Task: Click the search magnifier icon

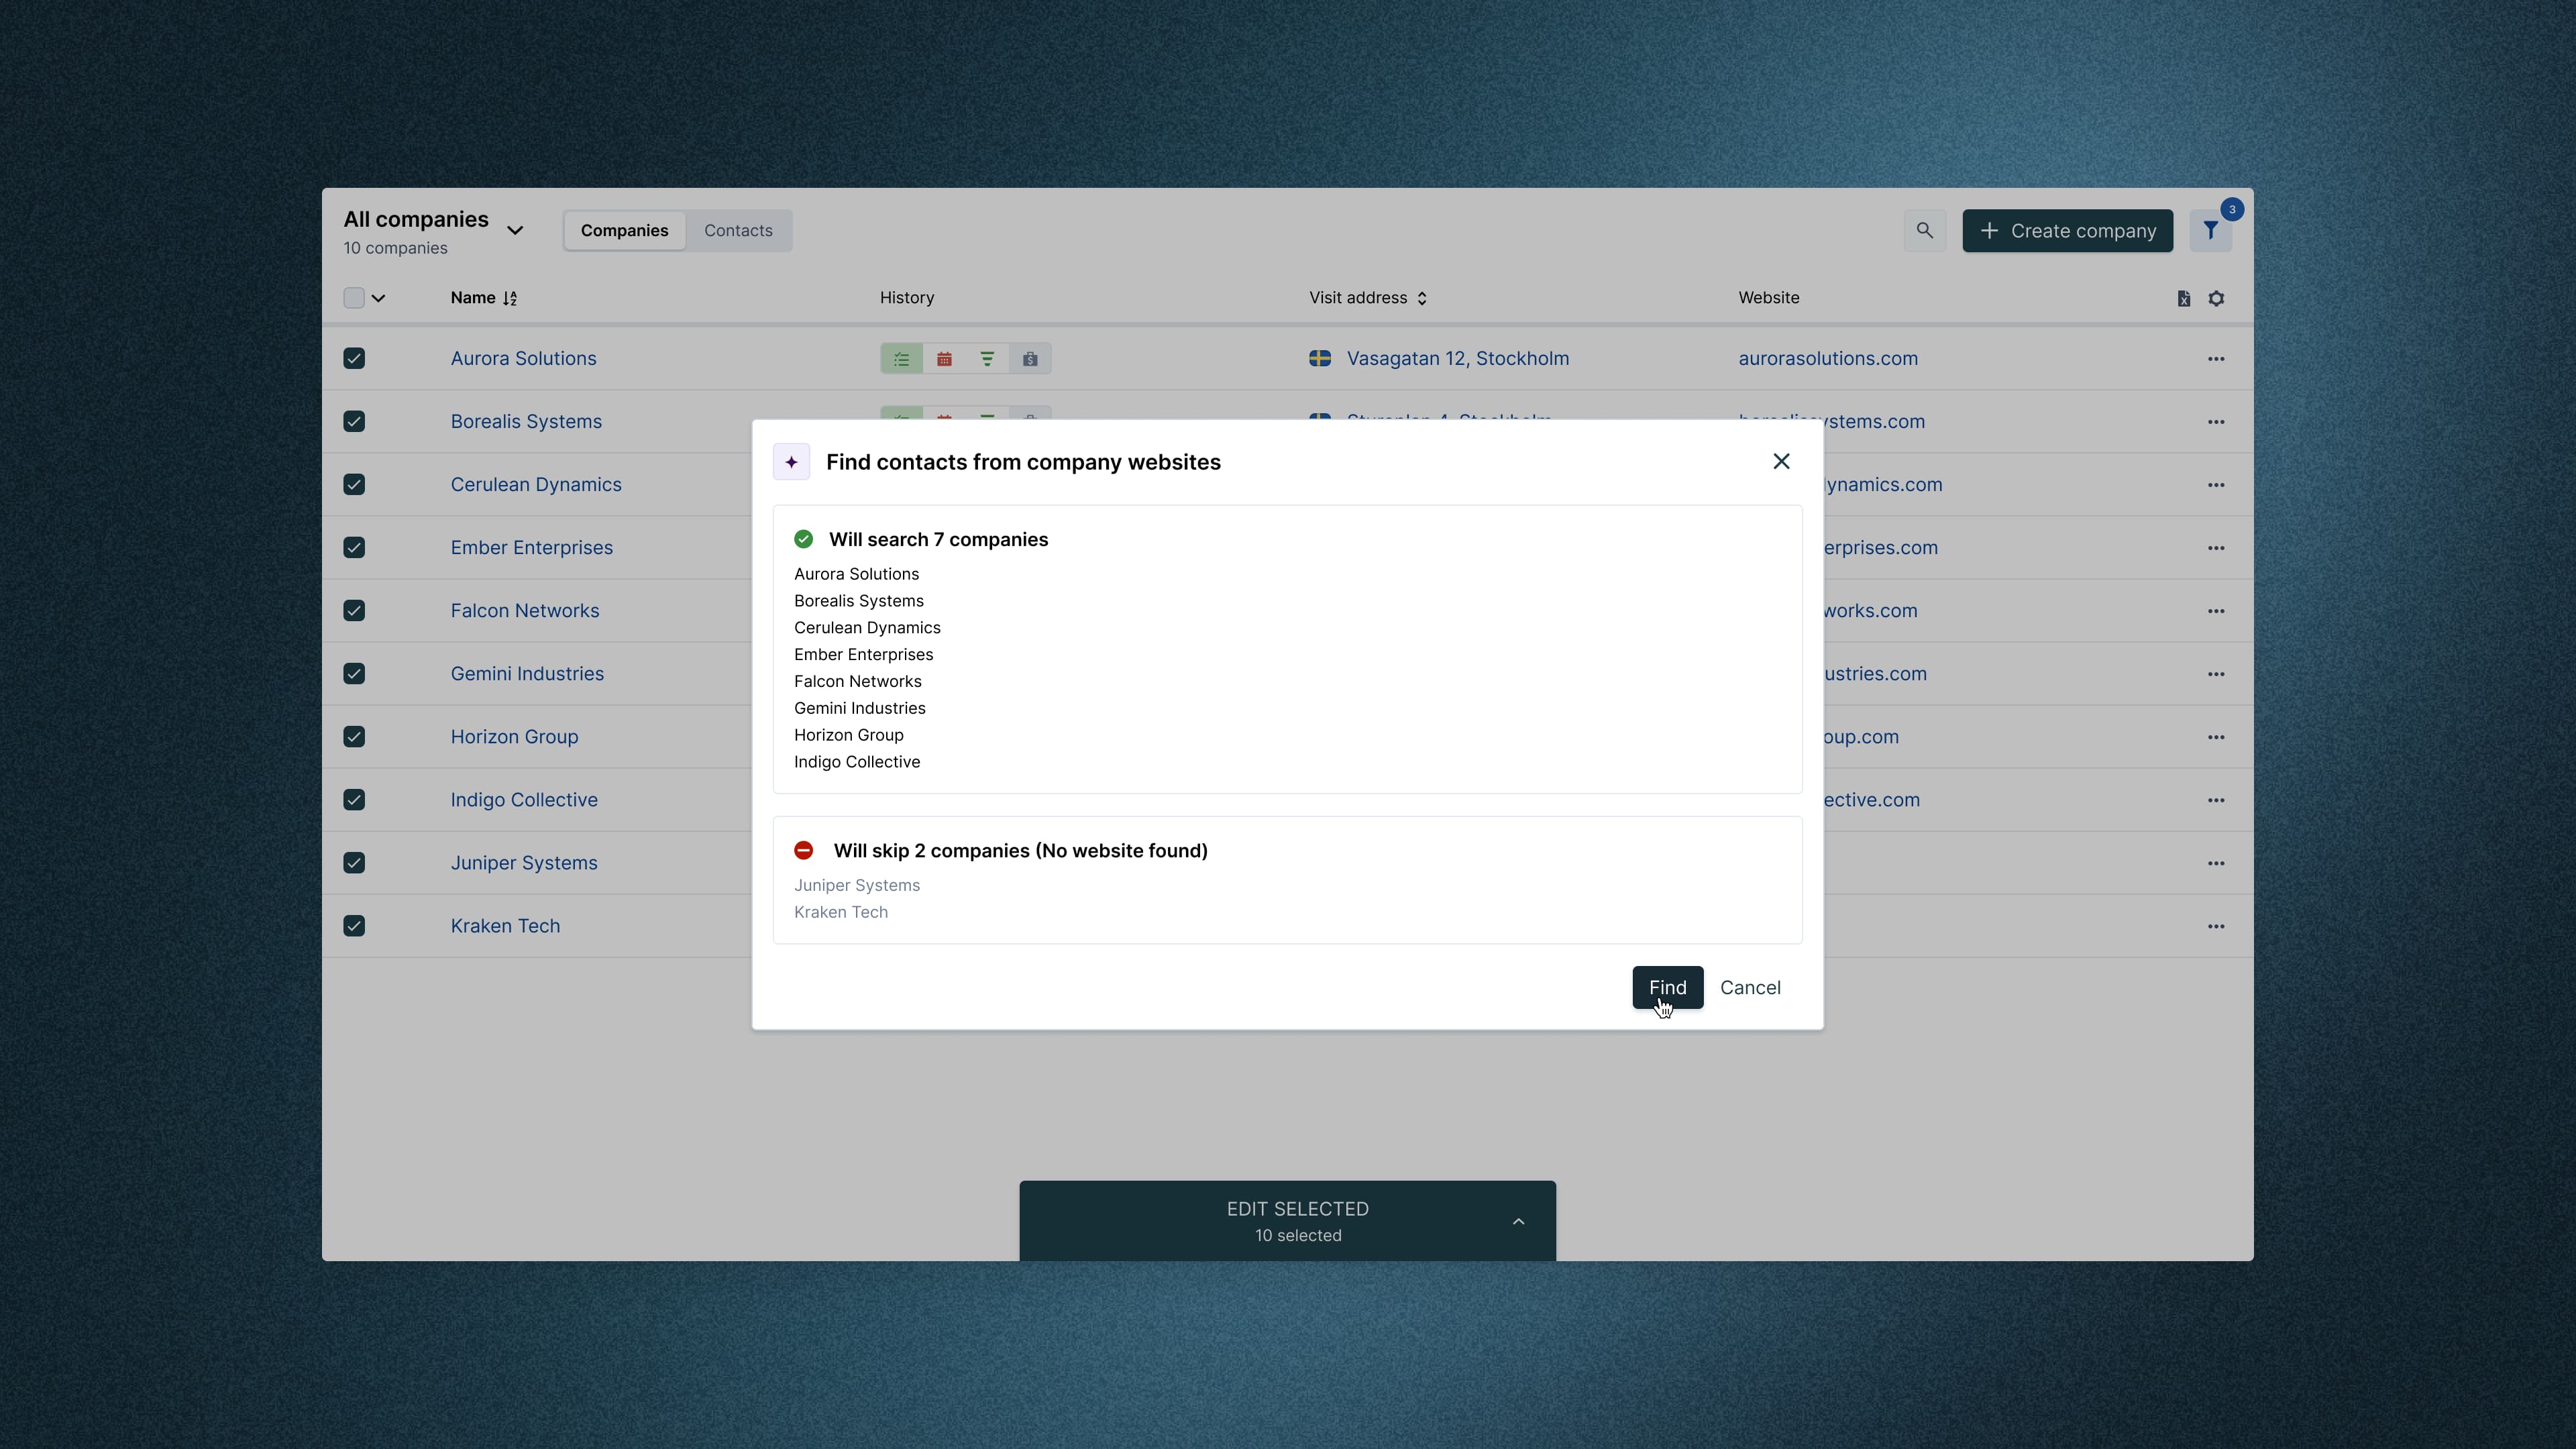Action: (x=1924, y=231)
